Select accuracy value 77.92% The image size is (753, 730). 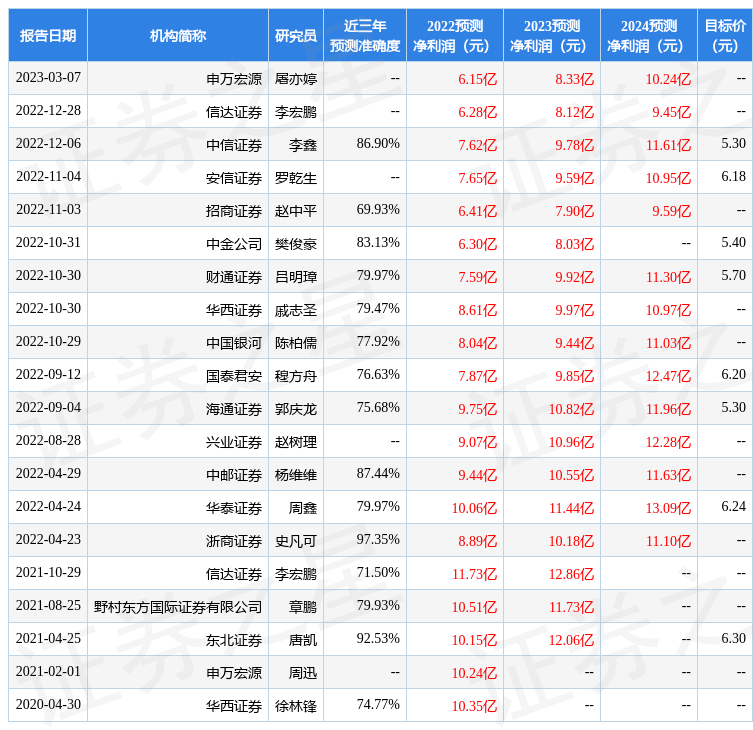click(378, 341)
